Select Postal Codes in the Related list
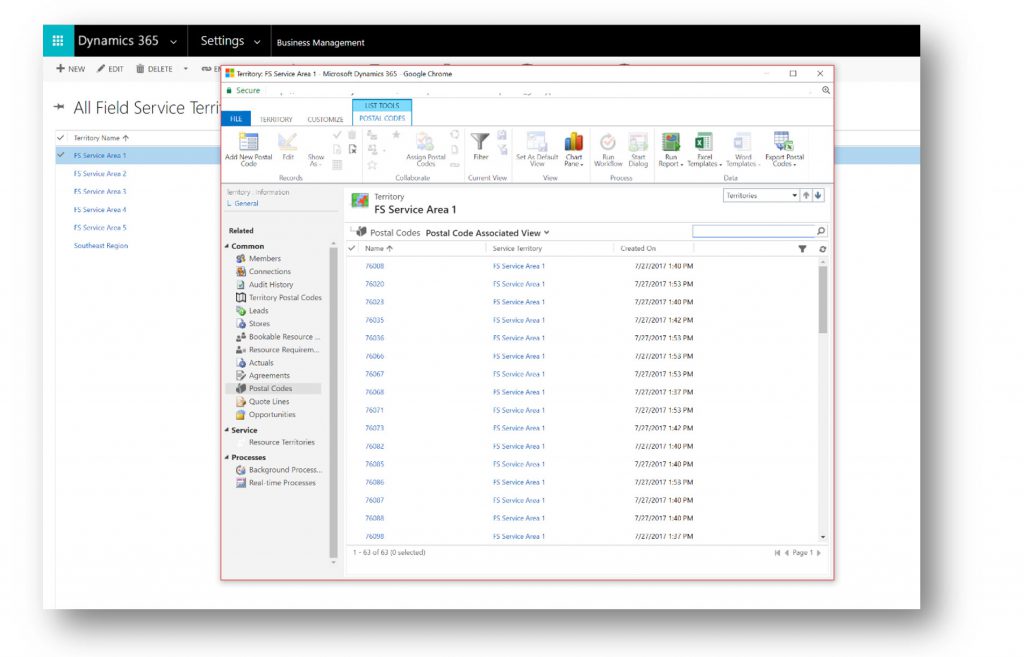This screenshot has height=657, width=1024. (270, 389)
